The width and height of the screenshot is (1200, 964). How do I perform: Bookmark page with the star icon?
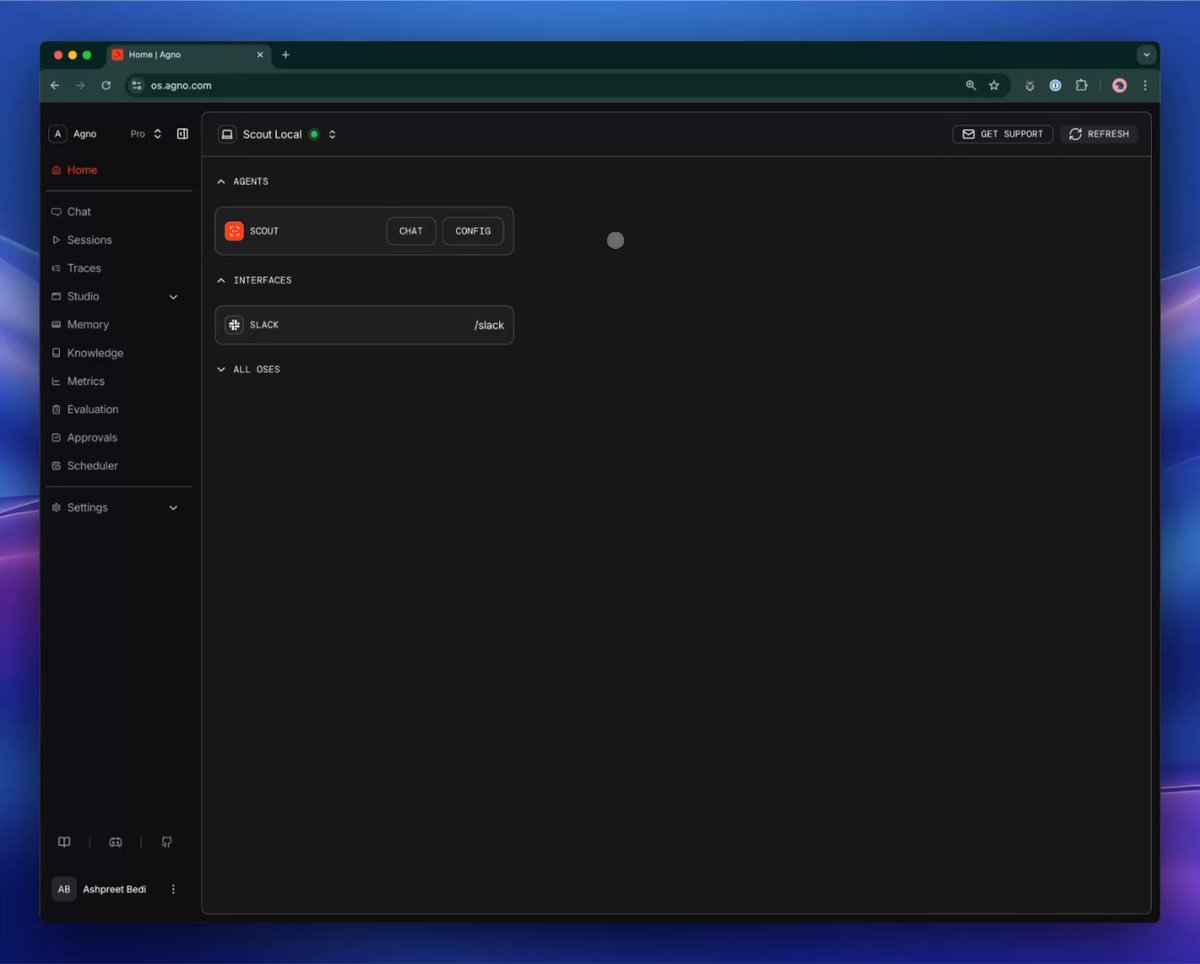point(994,86)
